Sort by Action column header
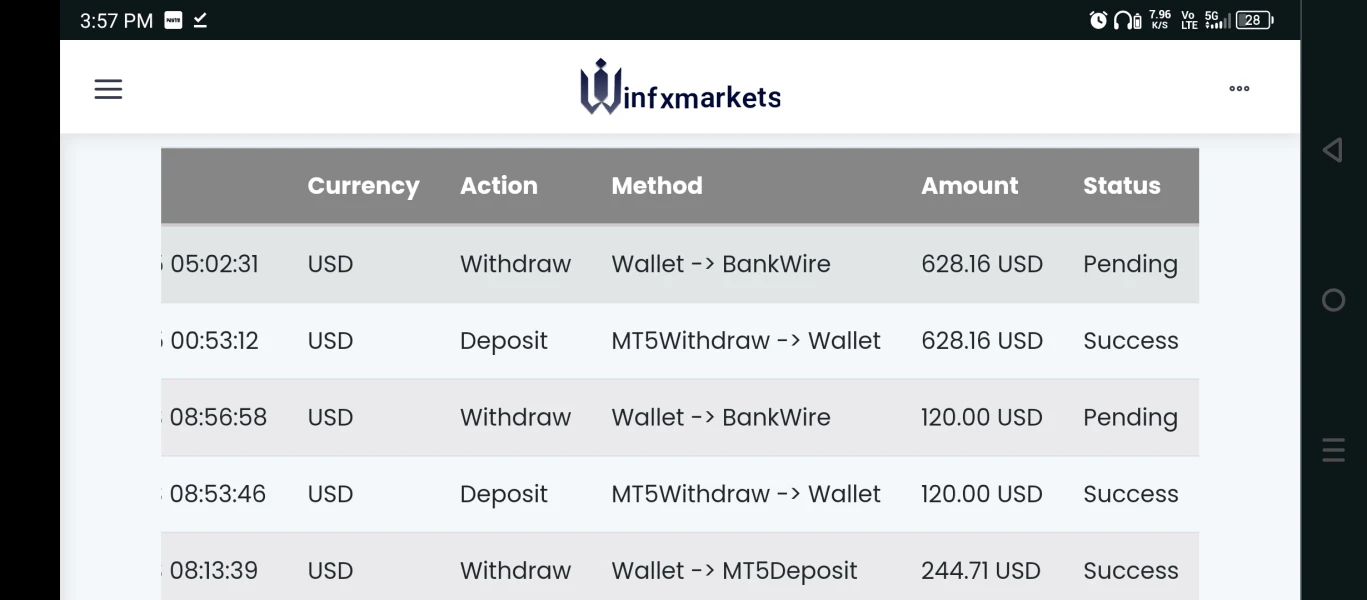The image size is (1367, 600). 498,186
